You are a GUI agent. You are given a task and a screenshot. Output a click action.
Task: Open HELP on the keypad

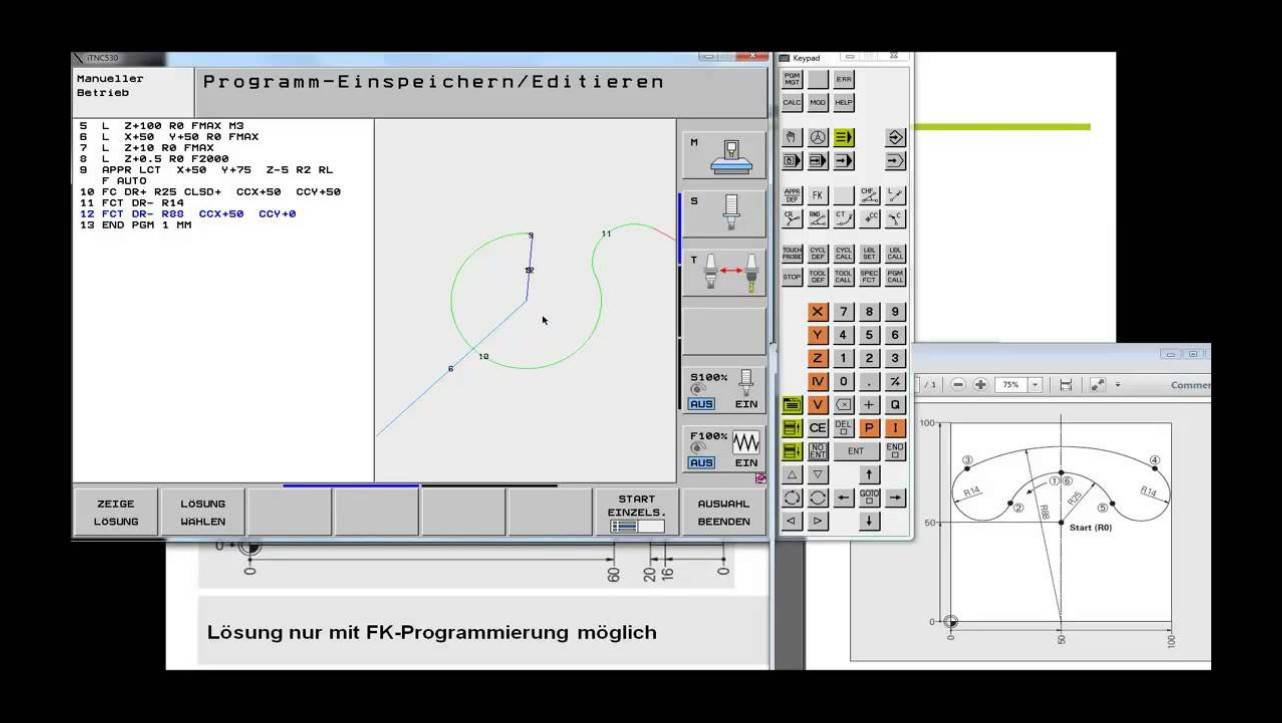tap(844, 102)
